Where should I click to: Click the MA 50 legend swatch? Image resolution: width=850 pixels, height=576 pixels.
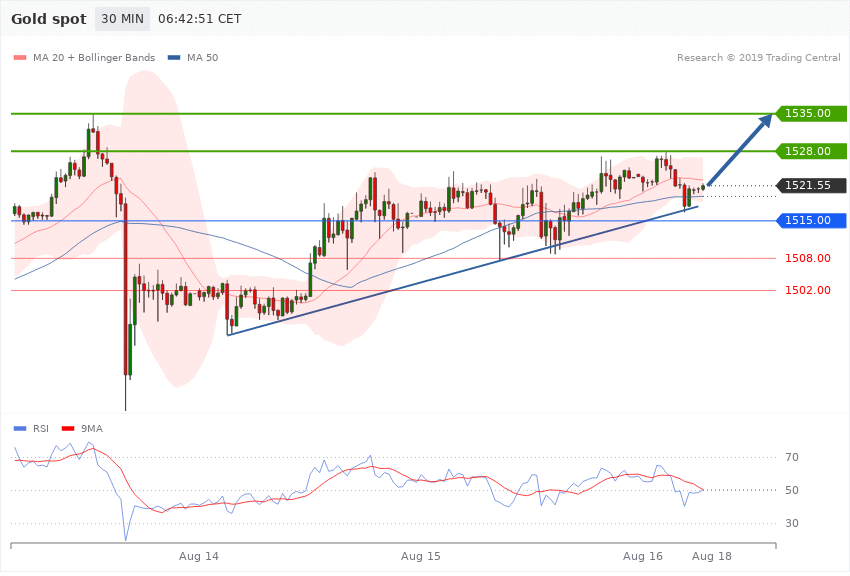[x=174, y=57]
